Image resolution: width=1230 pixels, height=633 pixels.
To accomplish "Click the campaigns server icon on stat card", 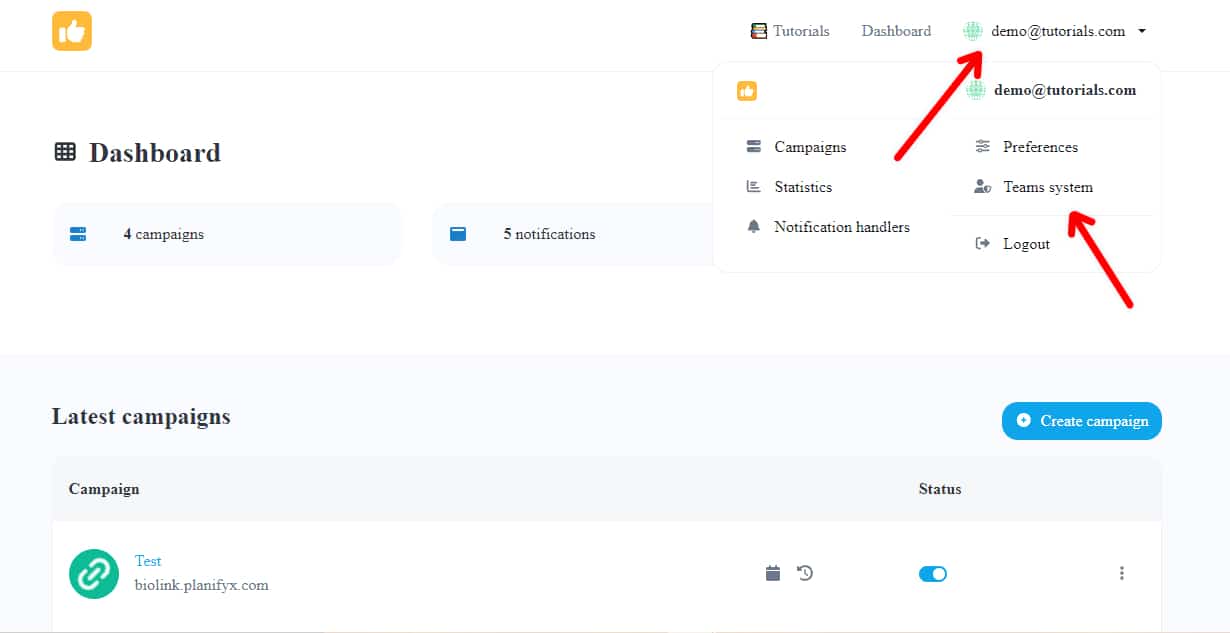I will tap(78, 234).
